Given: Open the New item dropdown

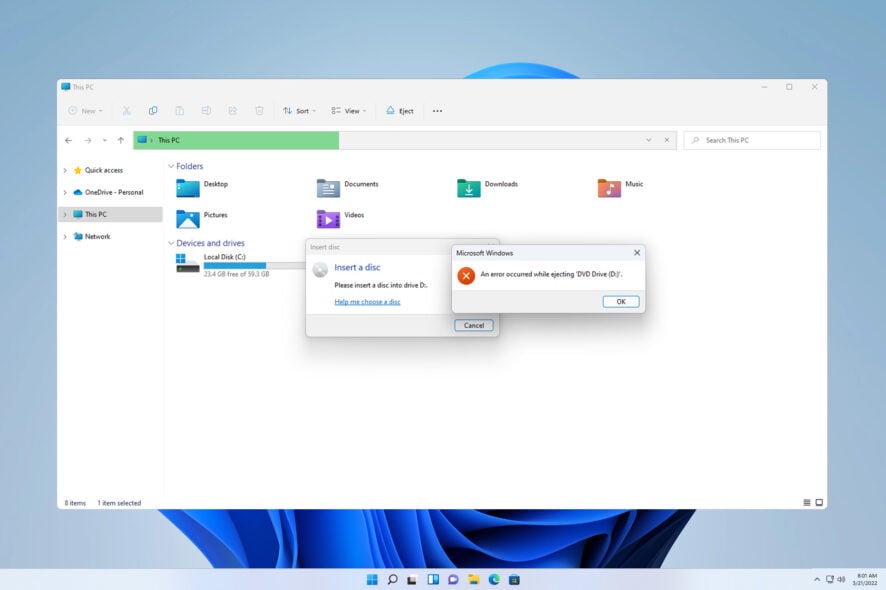Looking at the screenshot, I should pyautogui.click(x=85, y=111).
